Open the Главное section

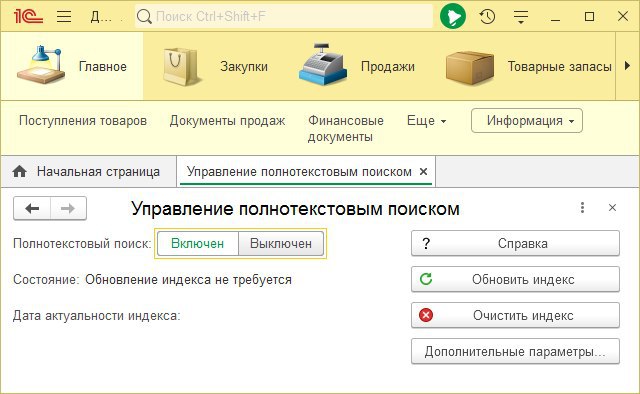[72, 66]
